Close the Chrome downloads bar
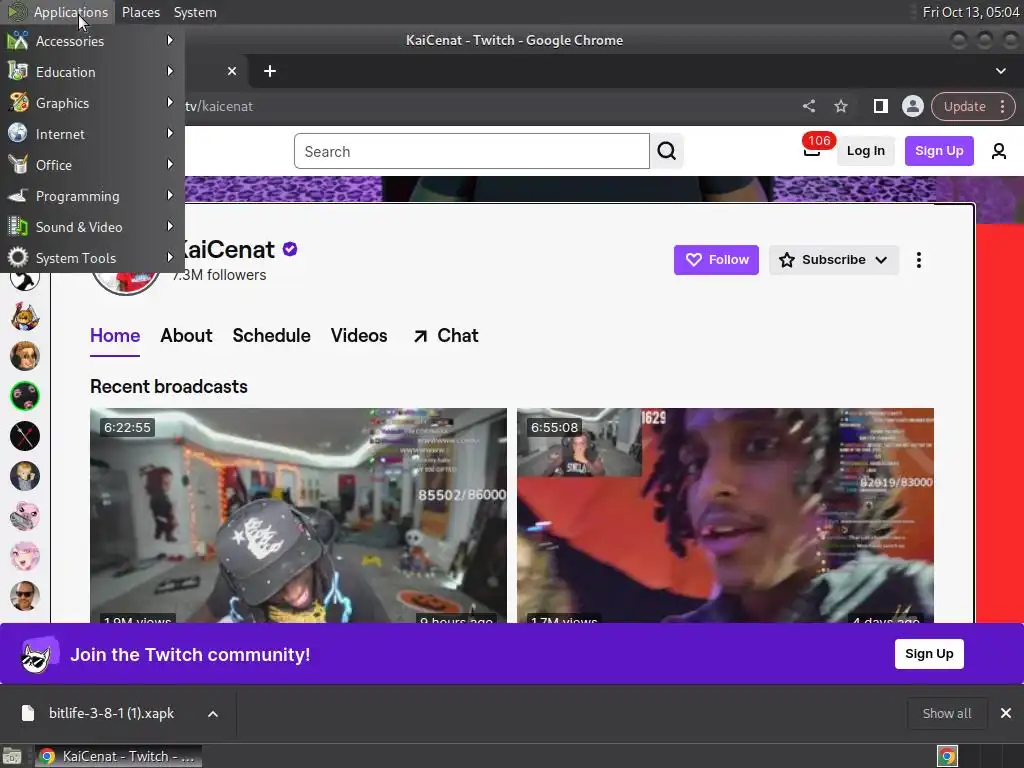1024x768 pixels. point(1006,713)
